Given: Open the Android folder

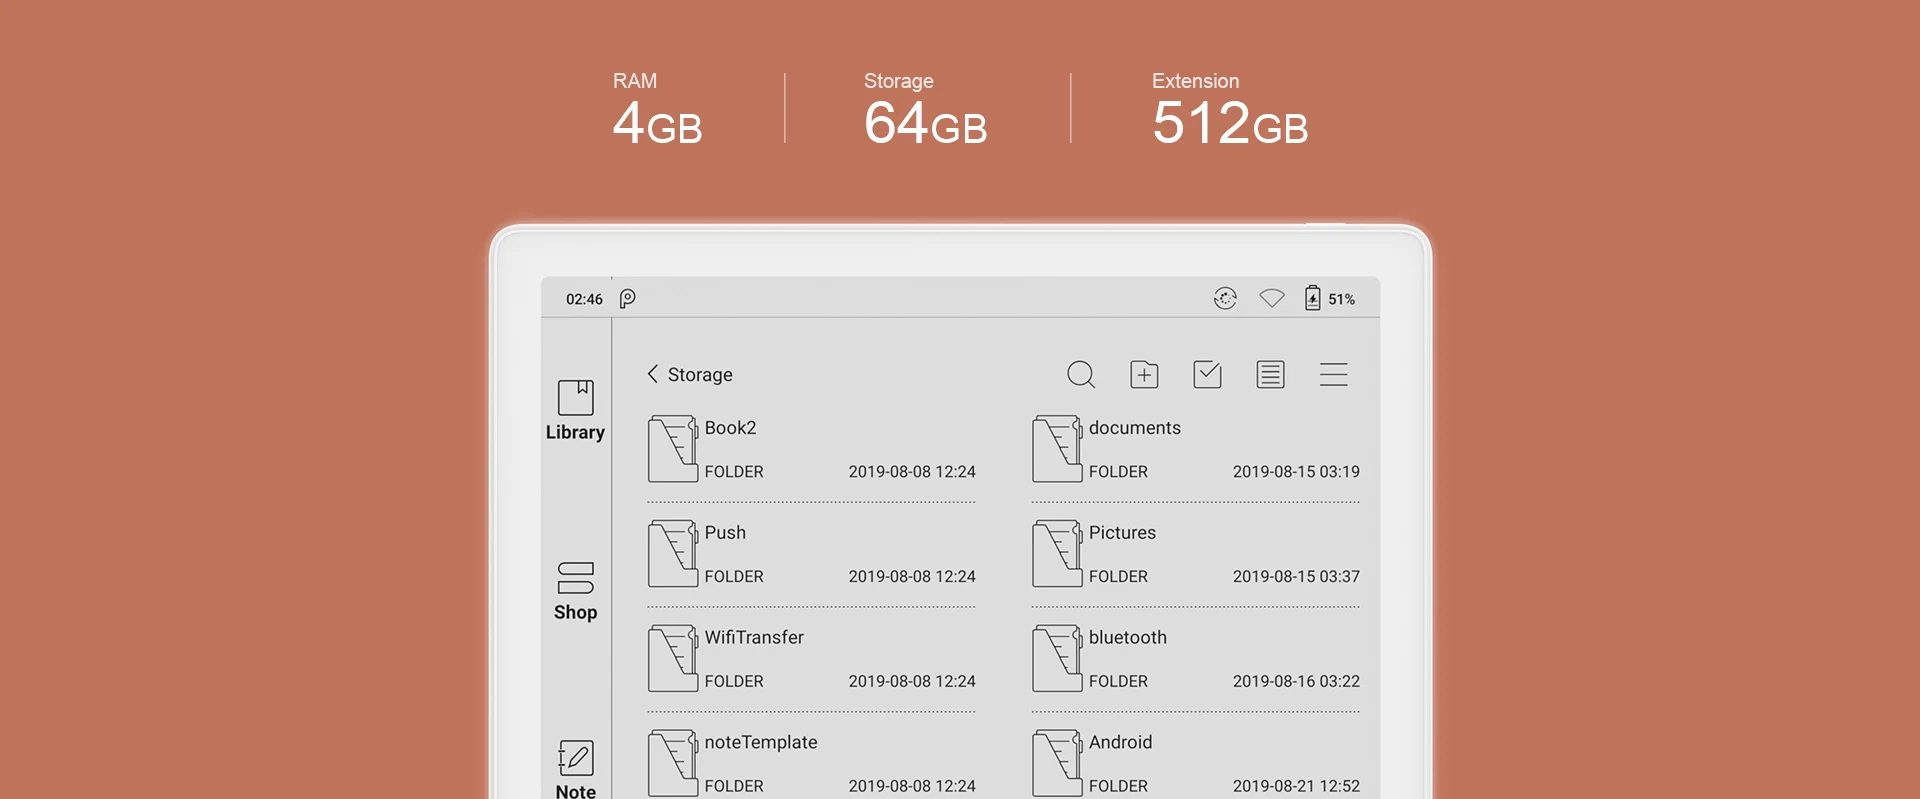Looking at the screenshot, I should (x=1195, y=764).
